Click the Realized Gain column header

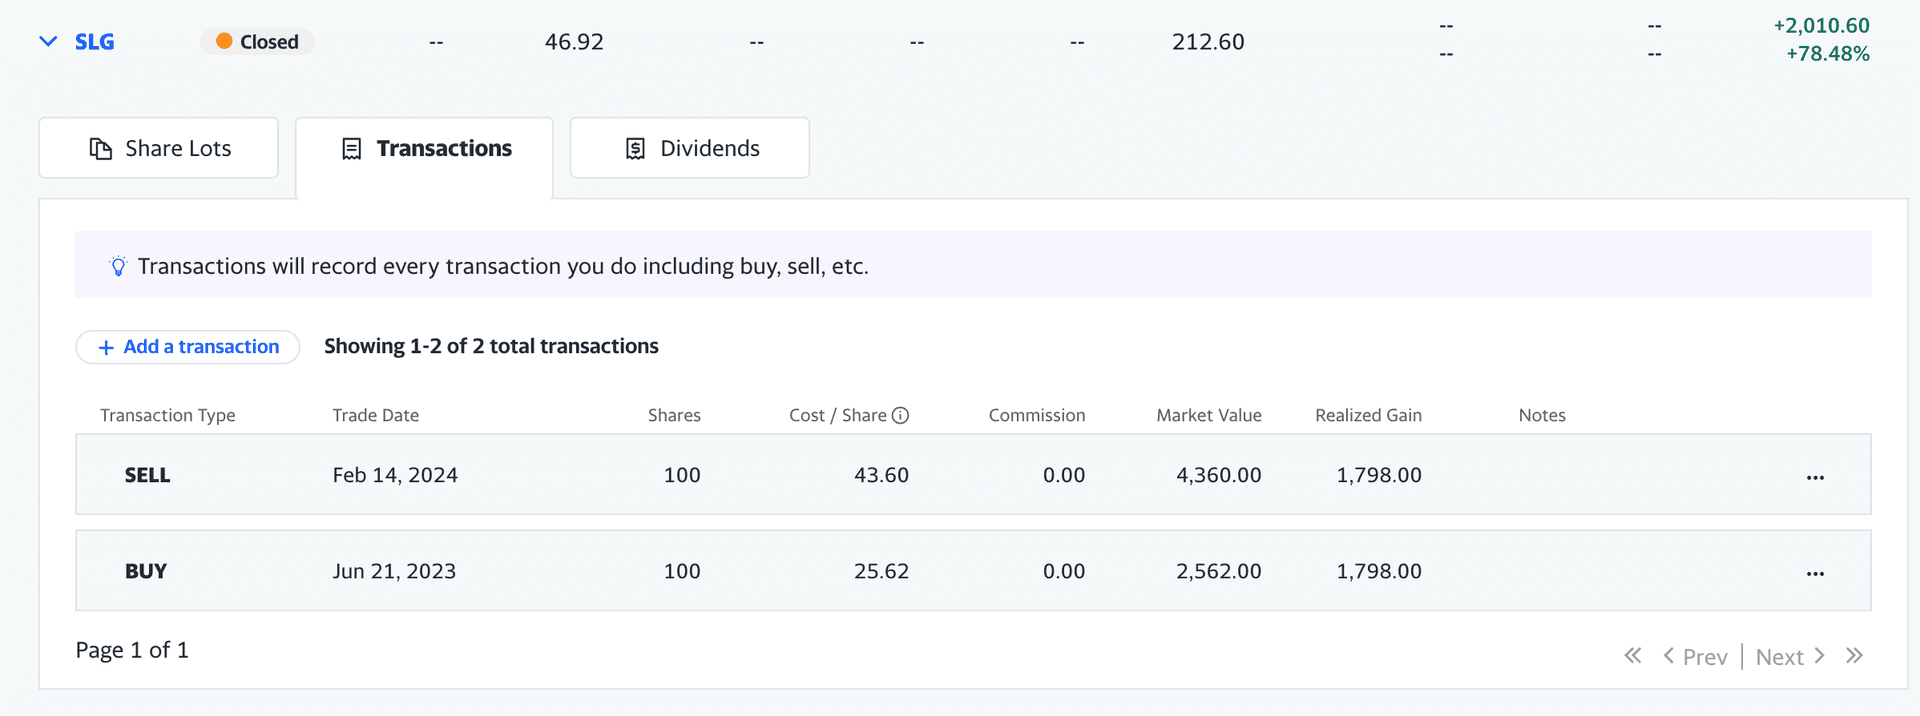pyautogui.click(x=1368, y=415)
